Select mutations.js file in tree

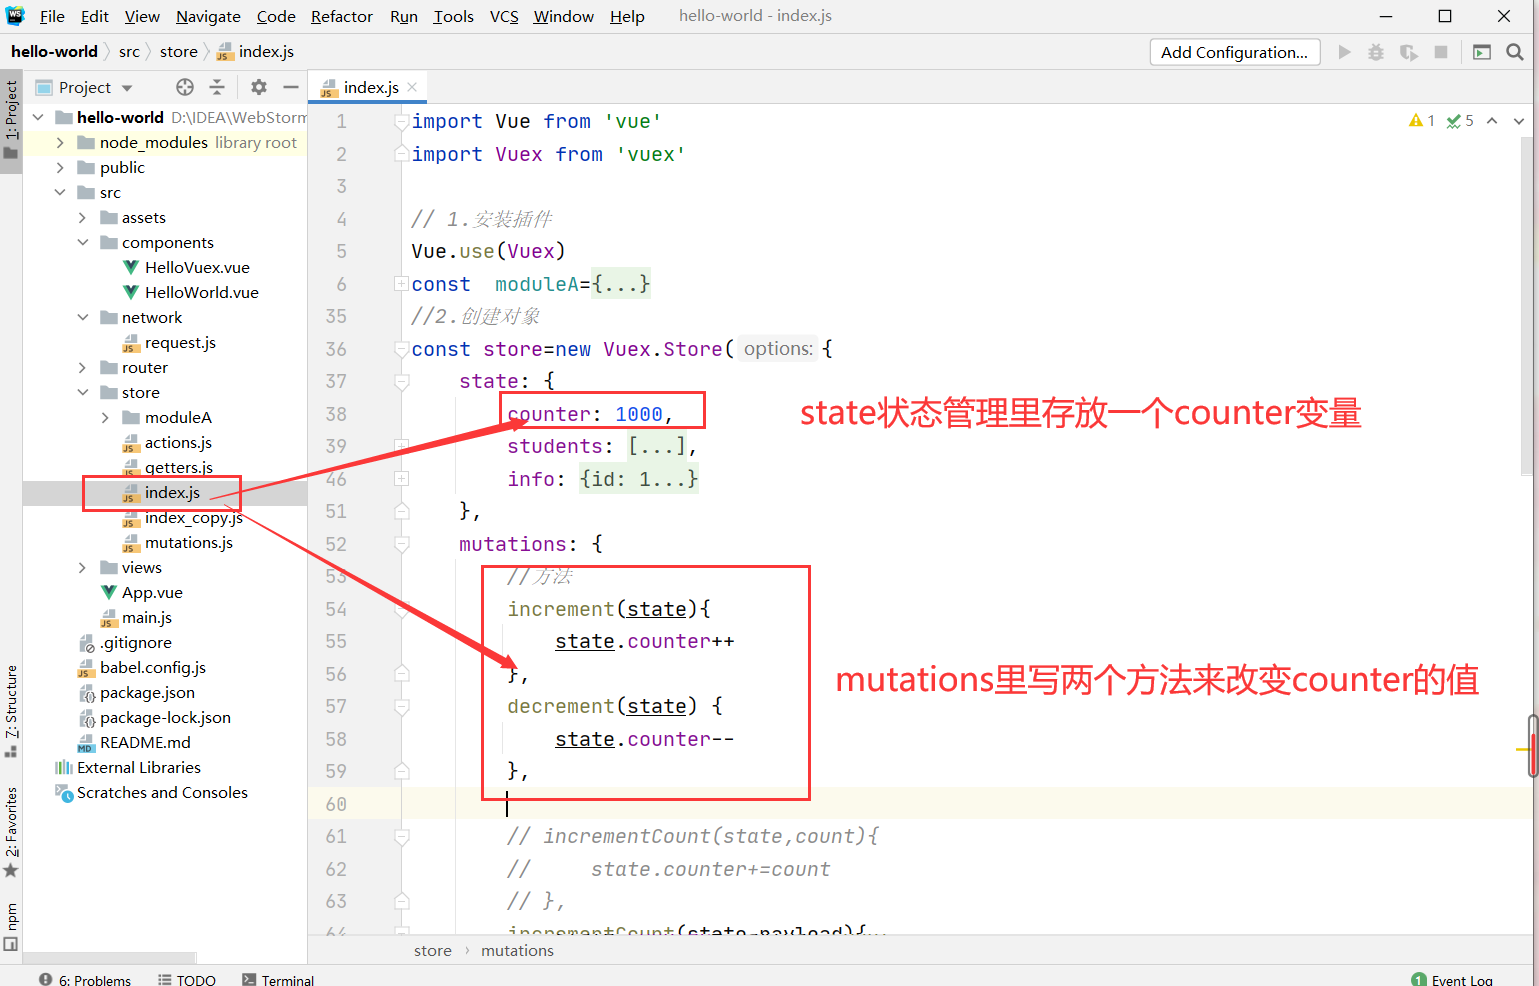(x=188, y=542)
